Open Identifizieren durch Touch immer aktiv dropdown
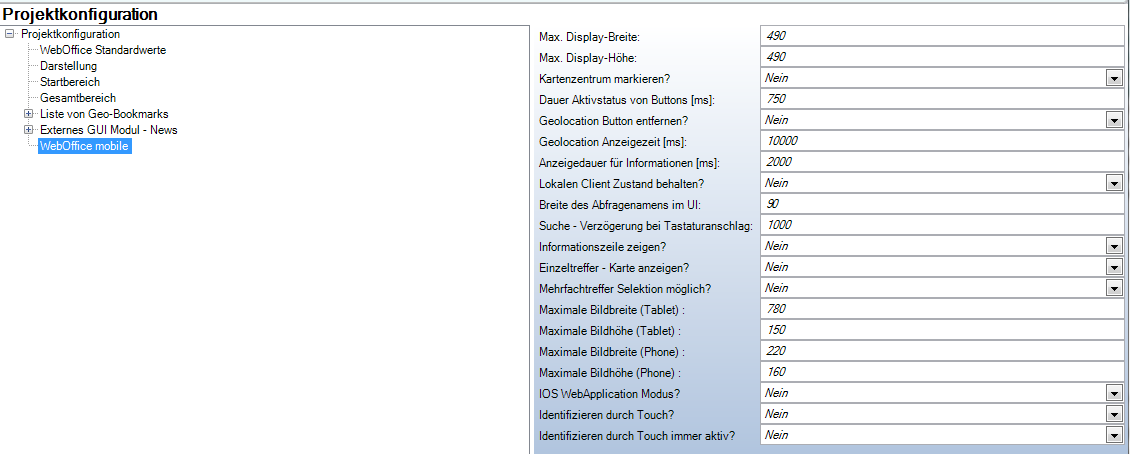This screenshot has height=454, width=1130. pos(1113,435)
